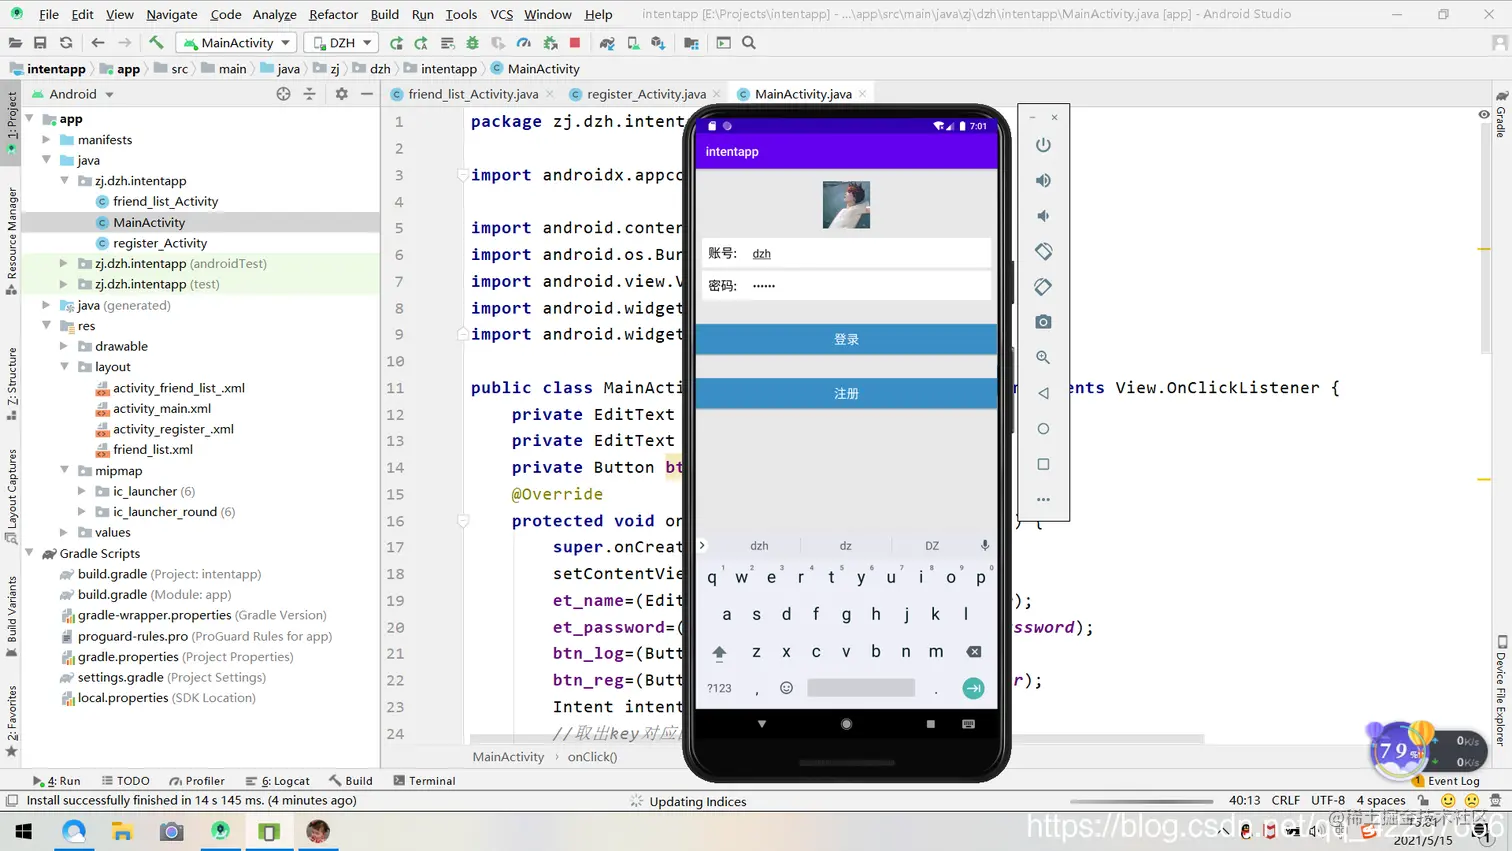Open file with the toolbar folder icon

click(x=15, y=43)
